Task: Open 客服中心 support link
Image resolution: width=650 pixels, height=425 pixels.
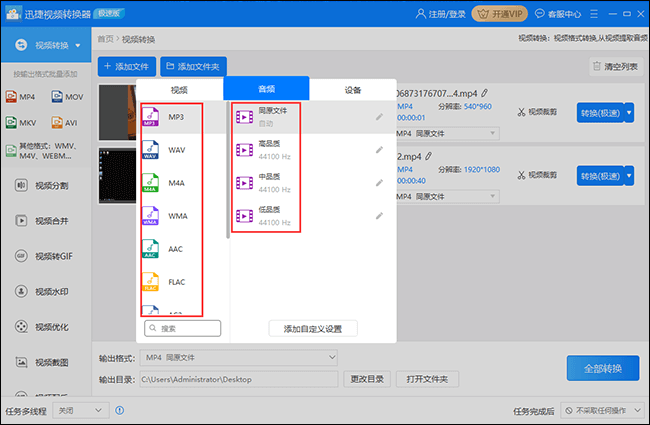Action: pyautogui.click(x=558, y=14)
